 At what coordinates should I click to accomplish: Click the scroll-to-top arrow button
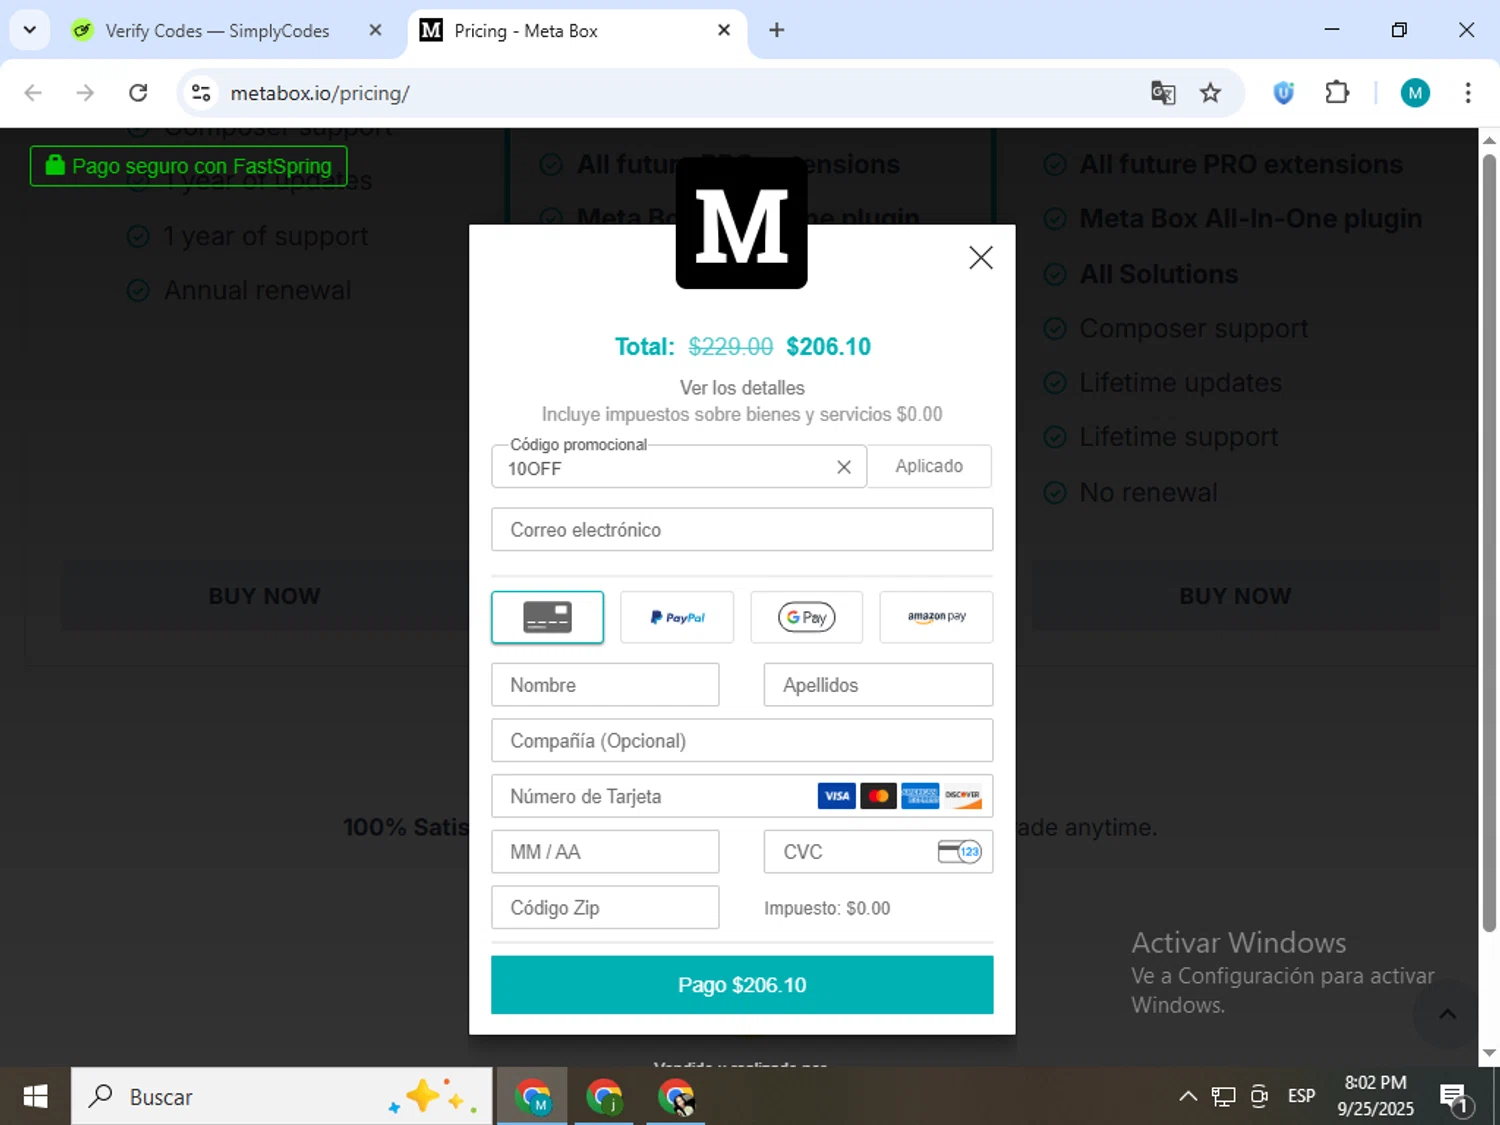point(1447,1014)
